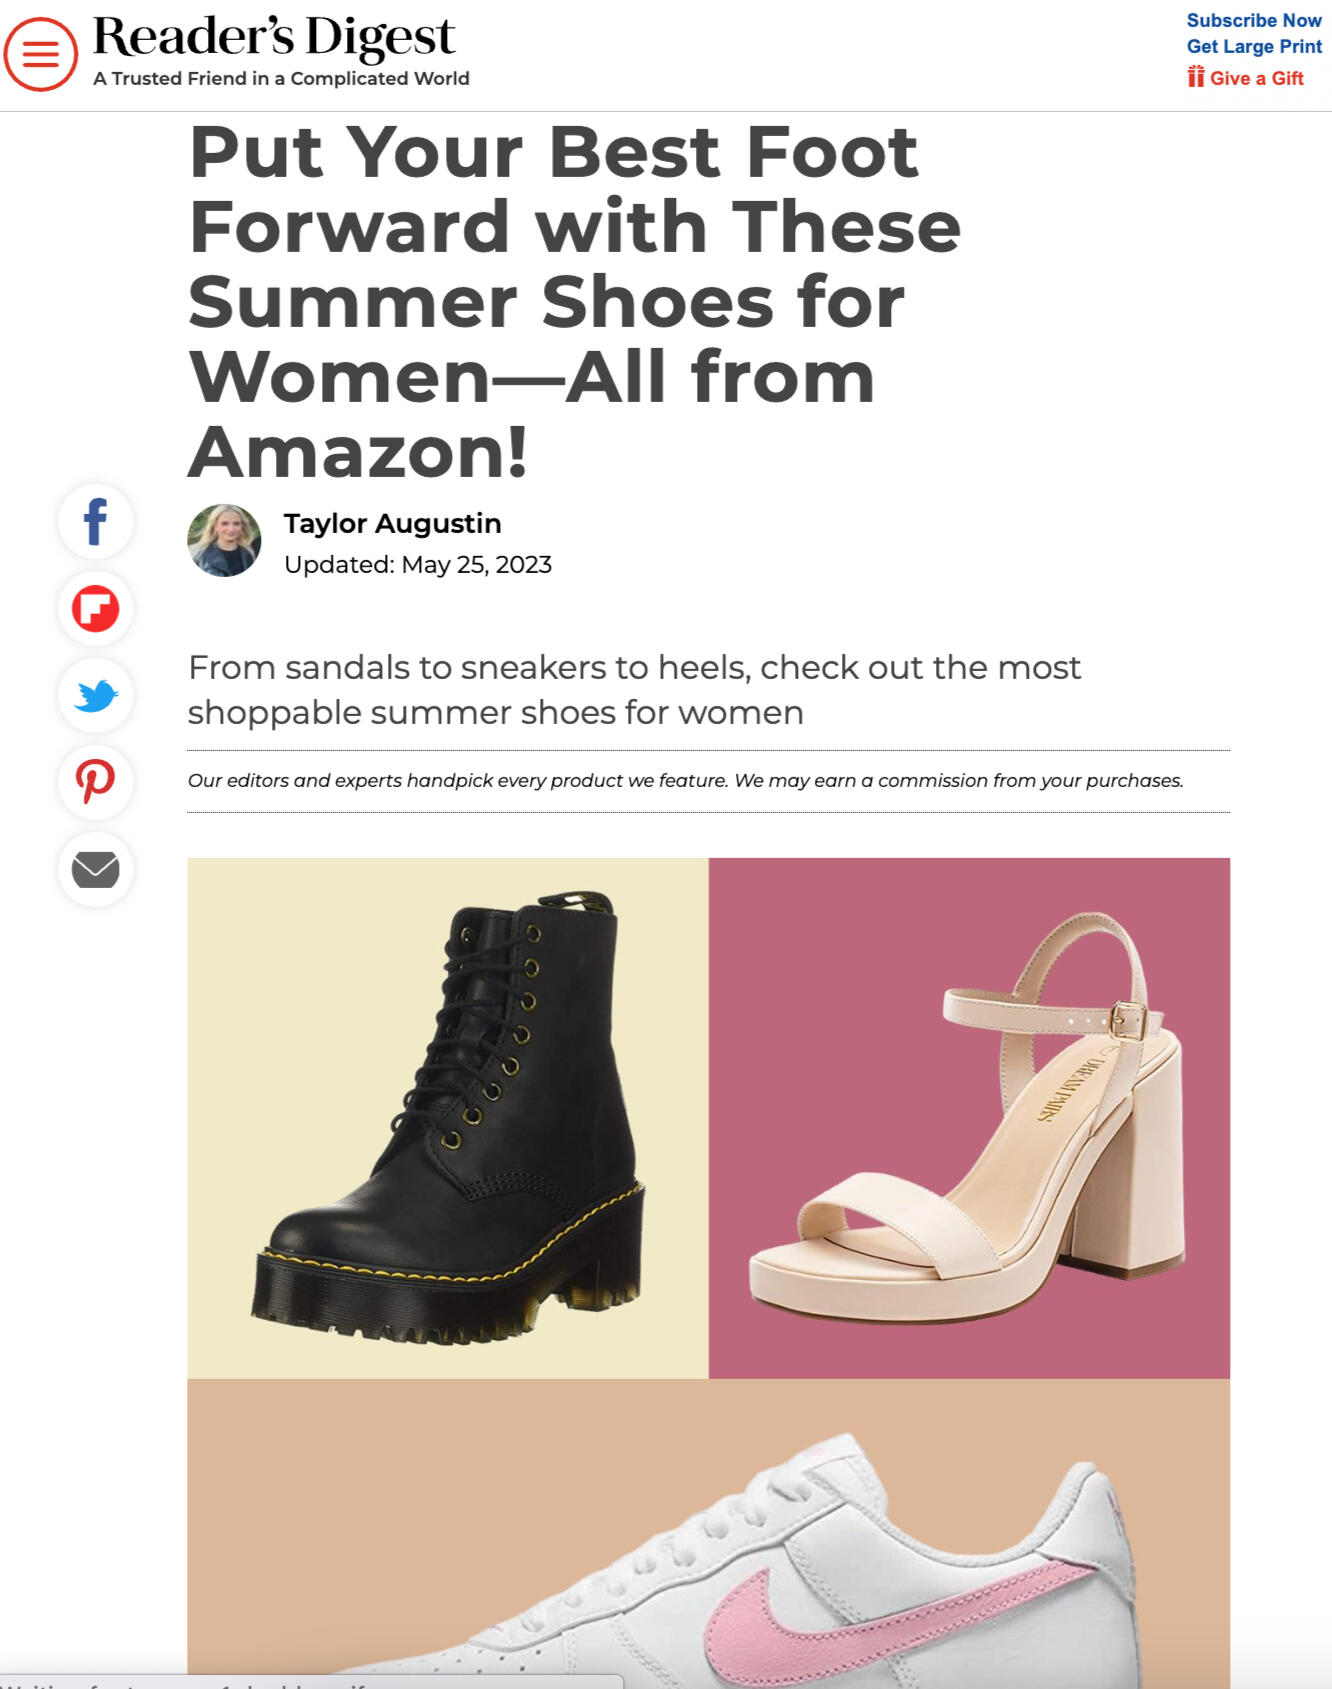Click the beige block-heel sandal image
The width and height of the screenshot is (1332, 1689).
(969, 1118)
